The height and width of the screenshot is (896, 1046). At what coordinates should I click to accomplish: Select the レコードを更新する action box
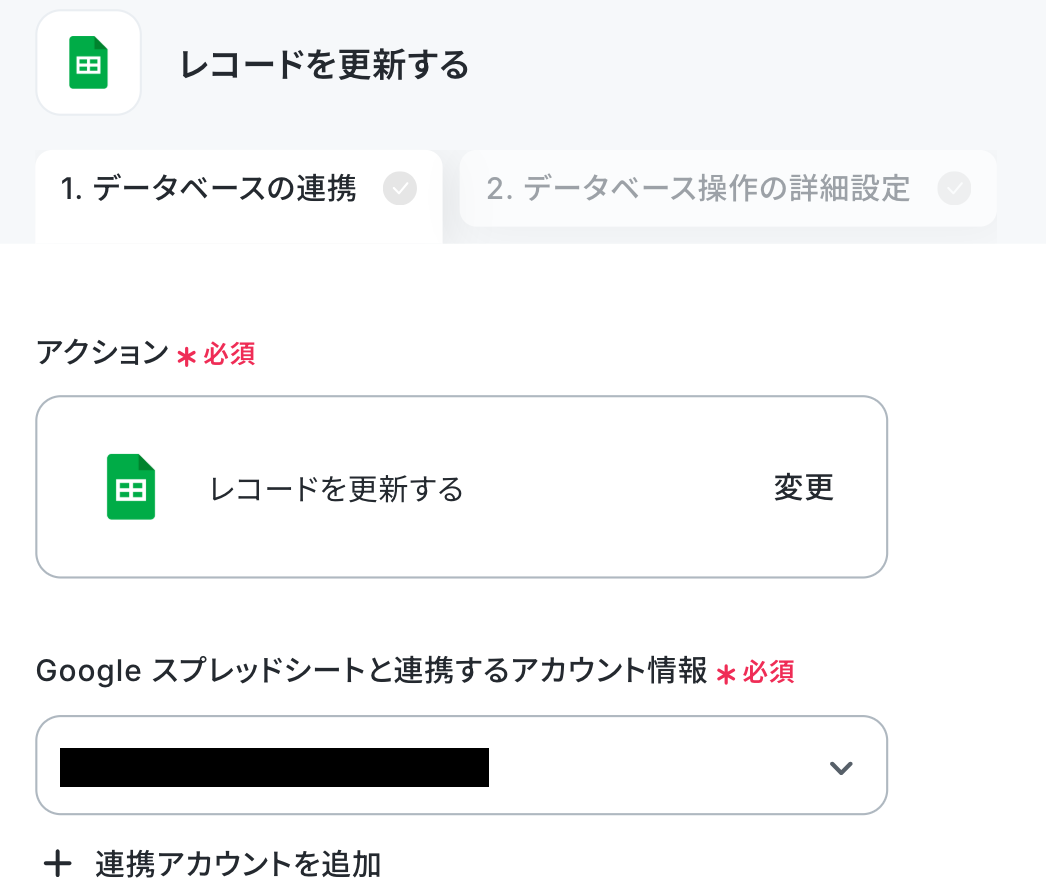click(462, 487)
